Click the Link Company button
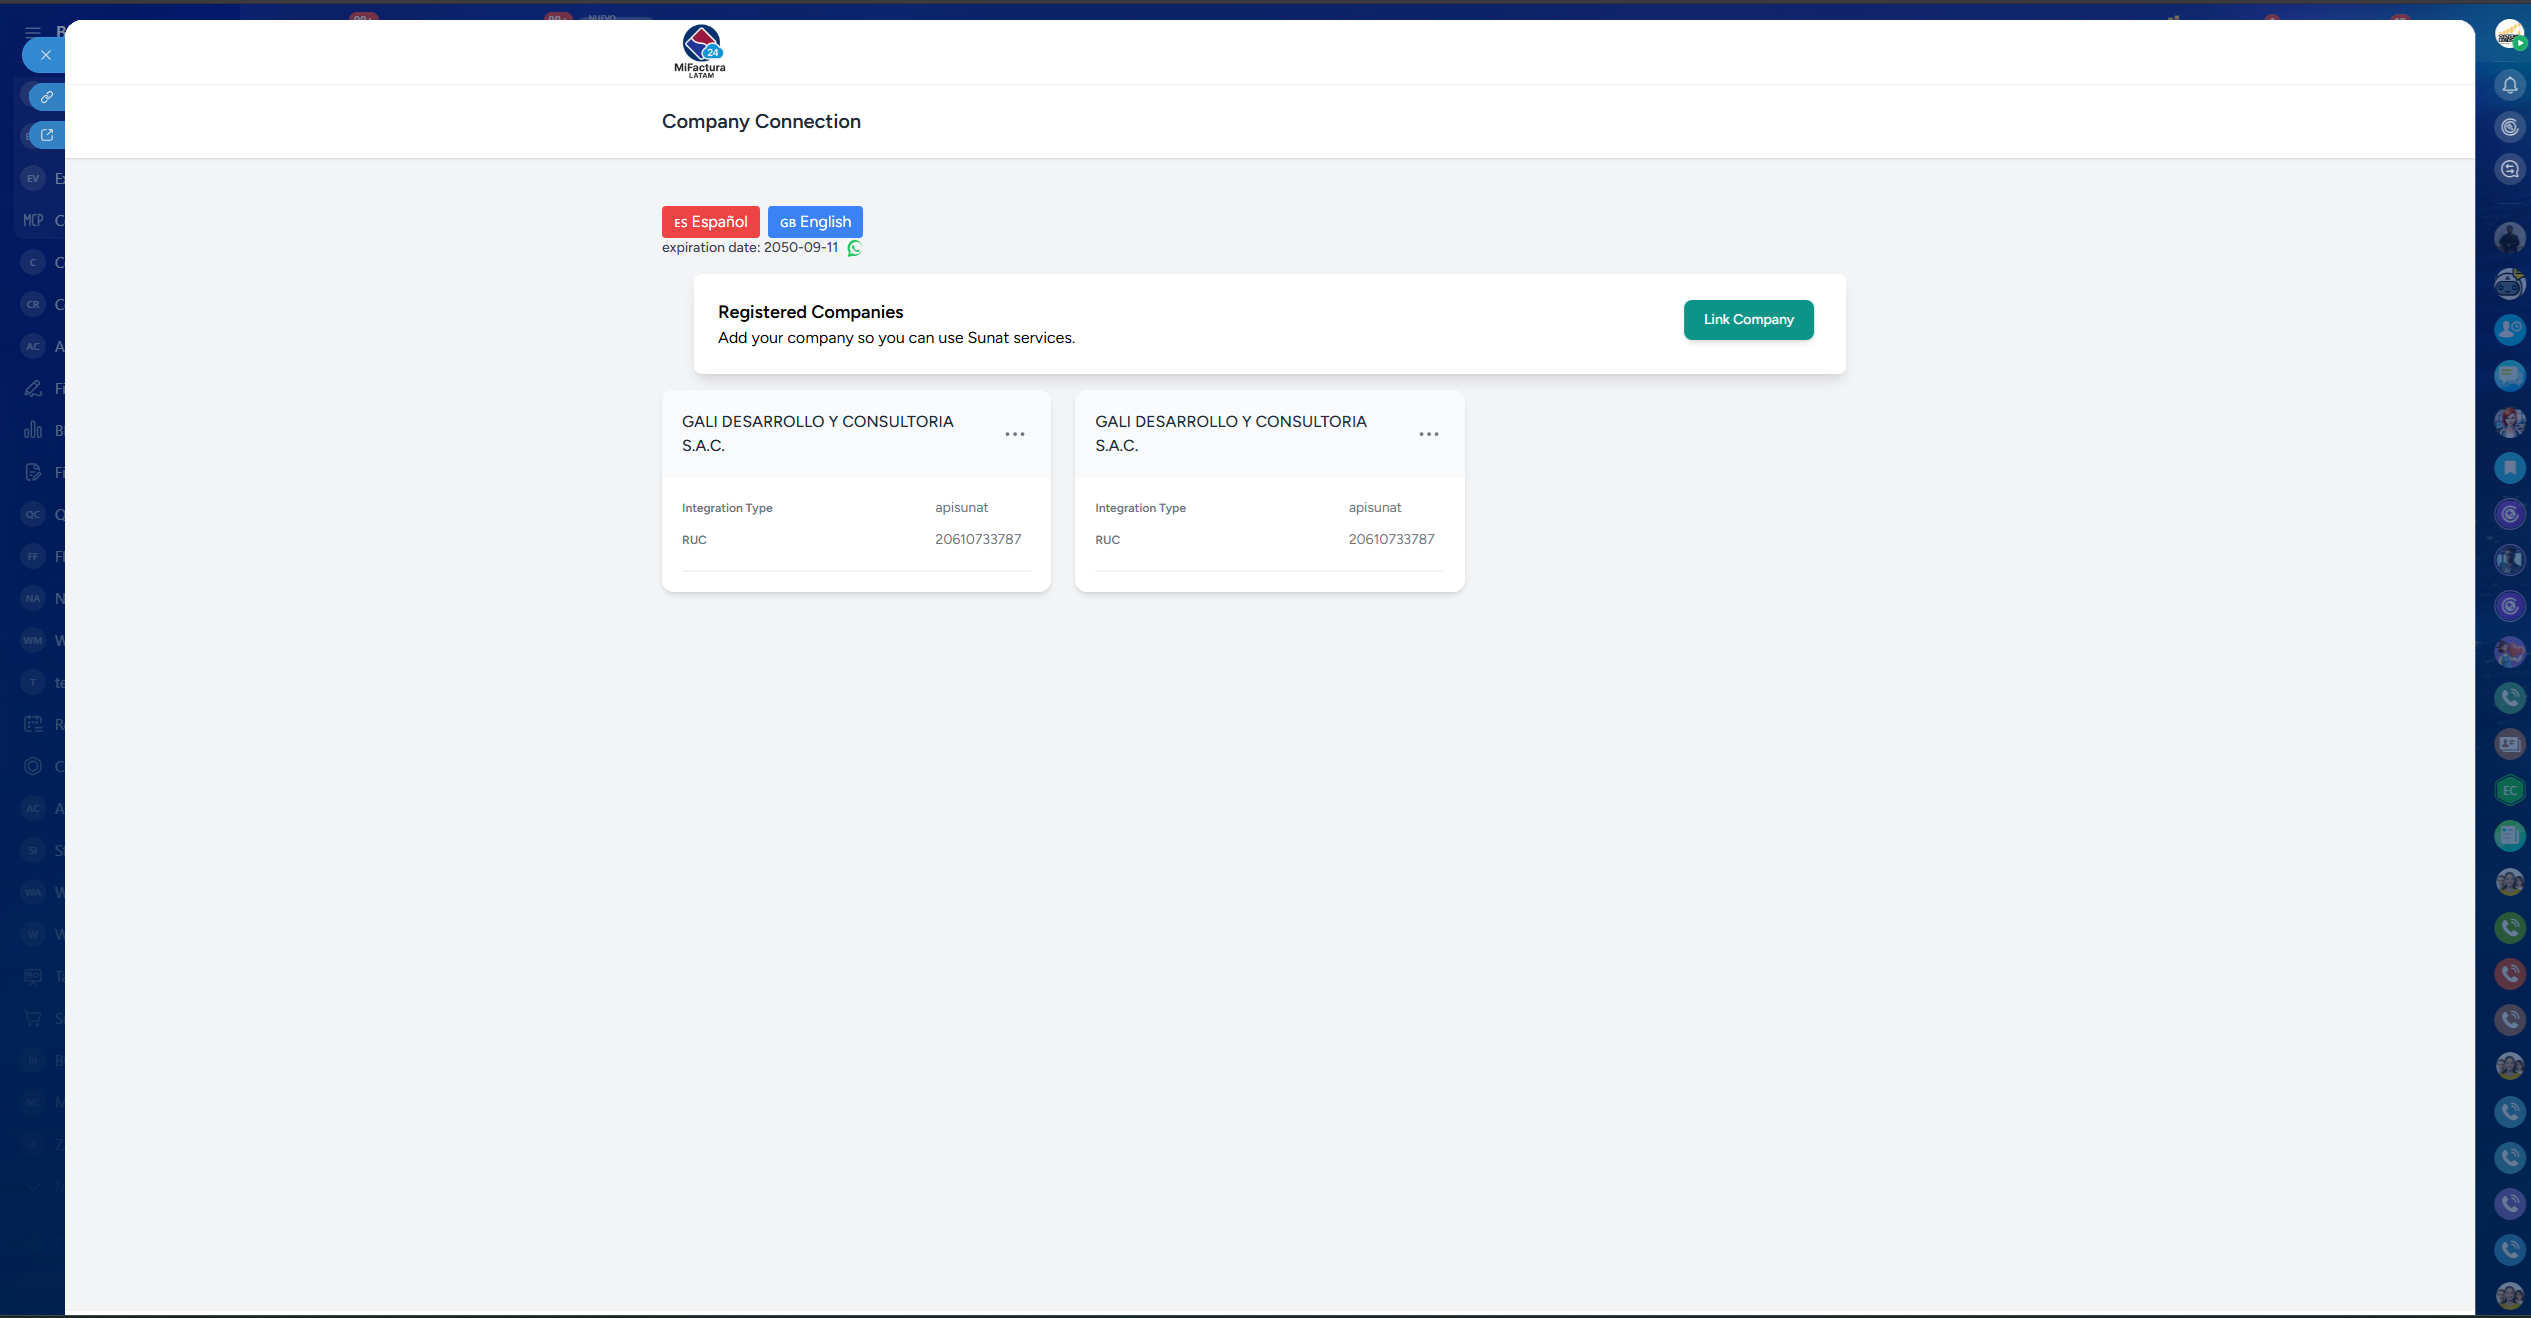The height and width of the screenshot is (1318, 2531). [x=1748, y=320]
